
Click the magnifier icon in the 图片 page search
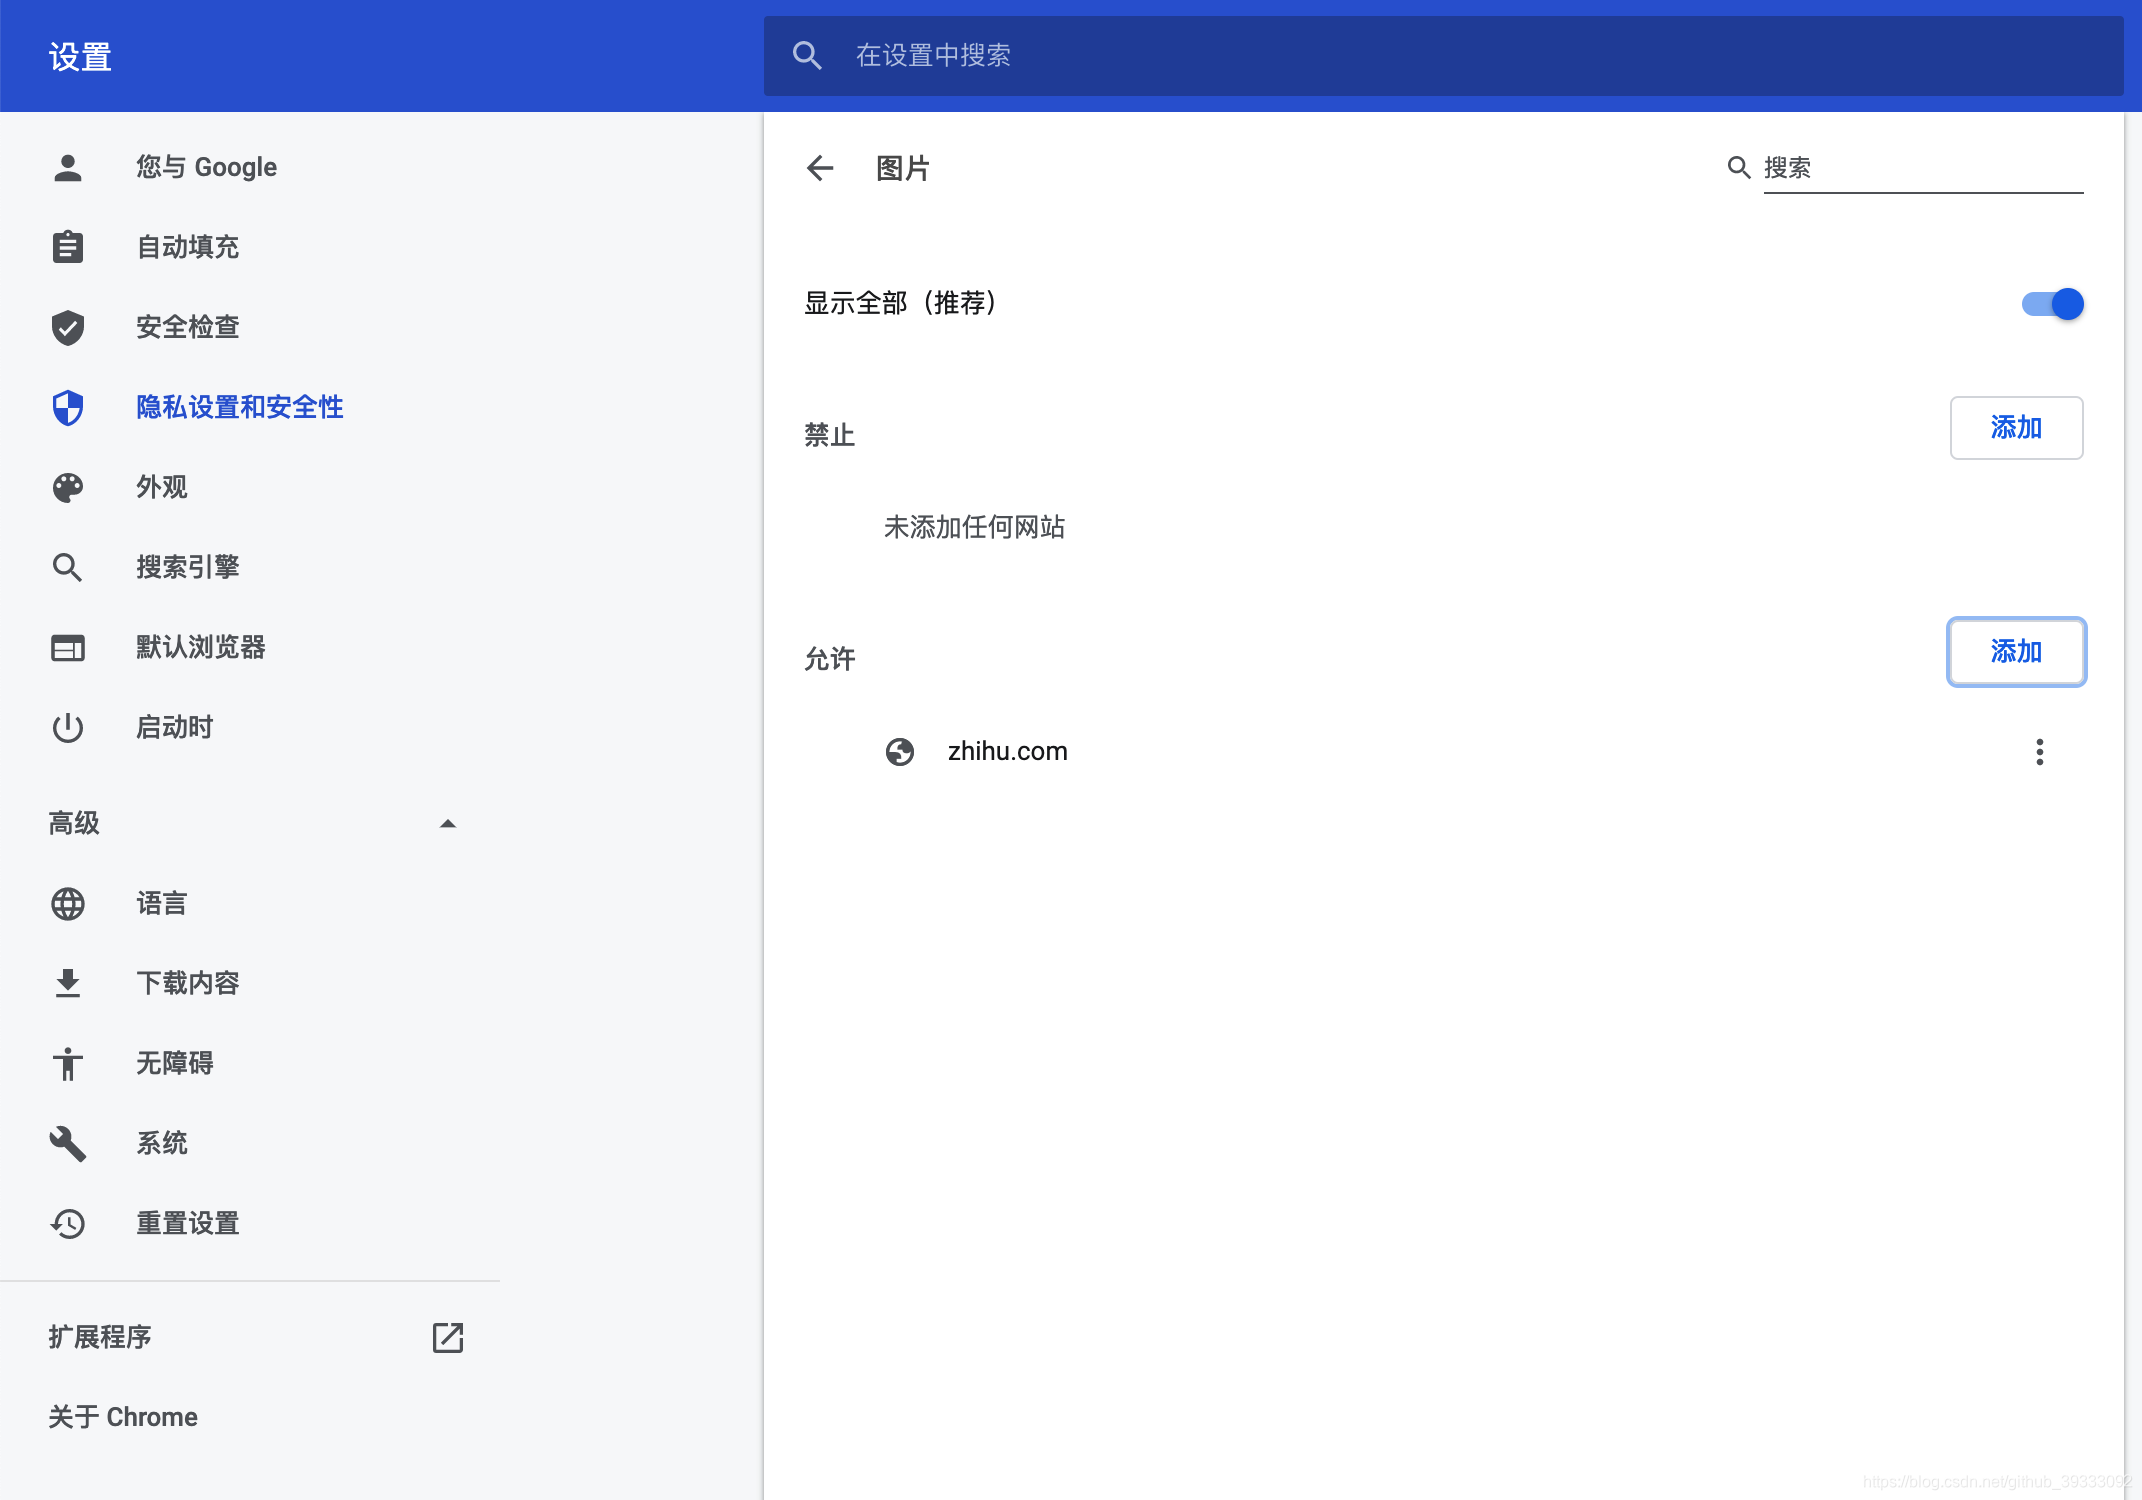(1739, 167)
